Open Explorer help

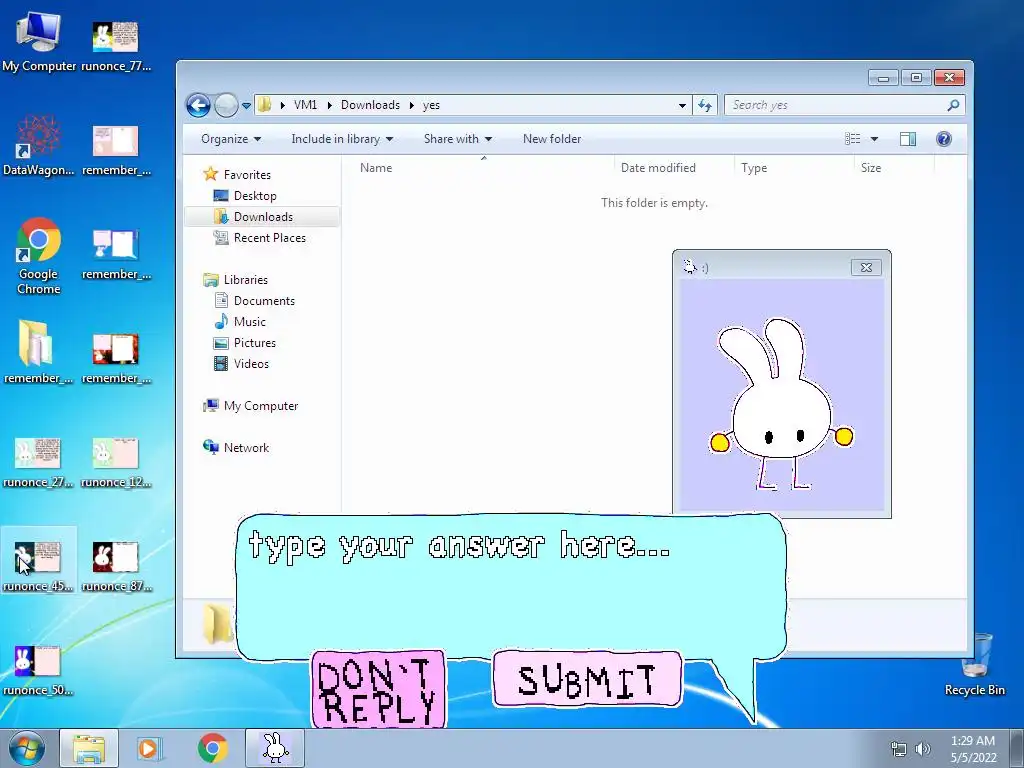(x=944, y=139)
